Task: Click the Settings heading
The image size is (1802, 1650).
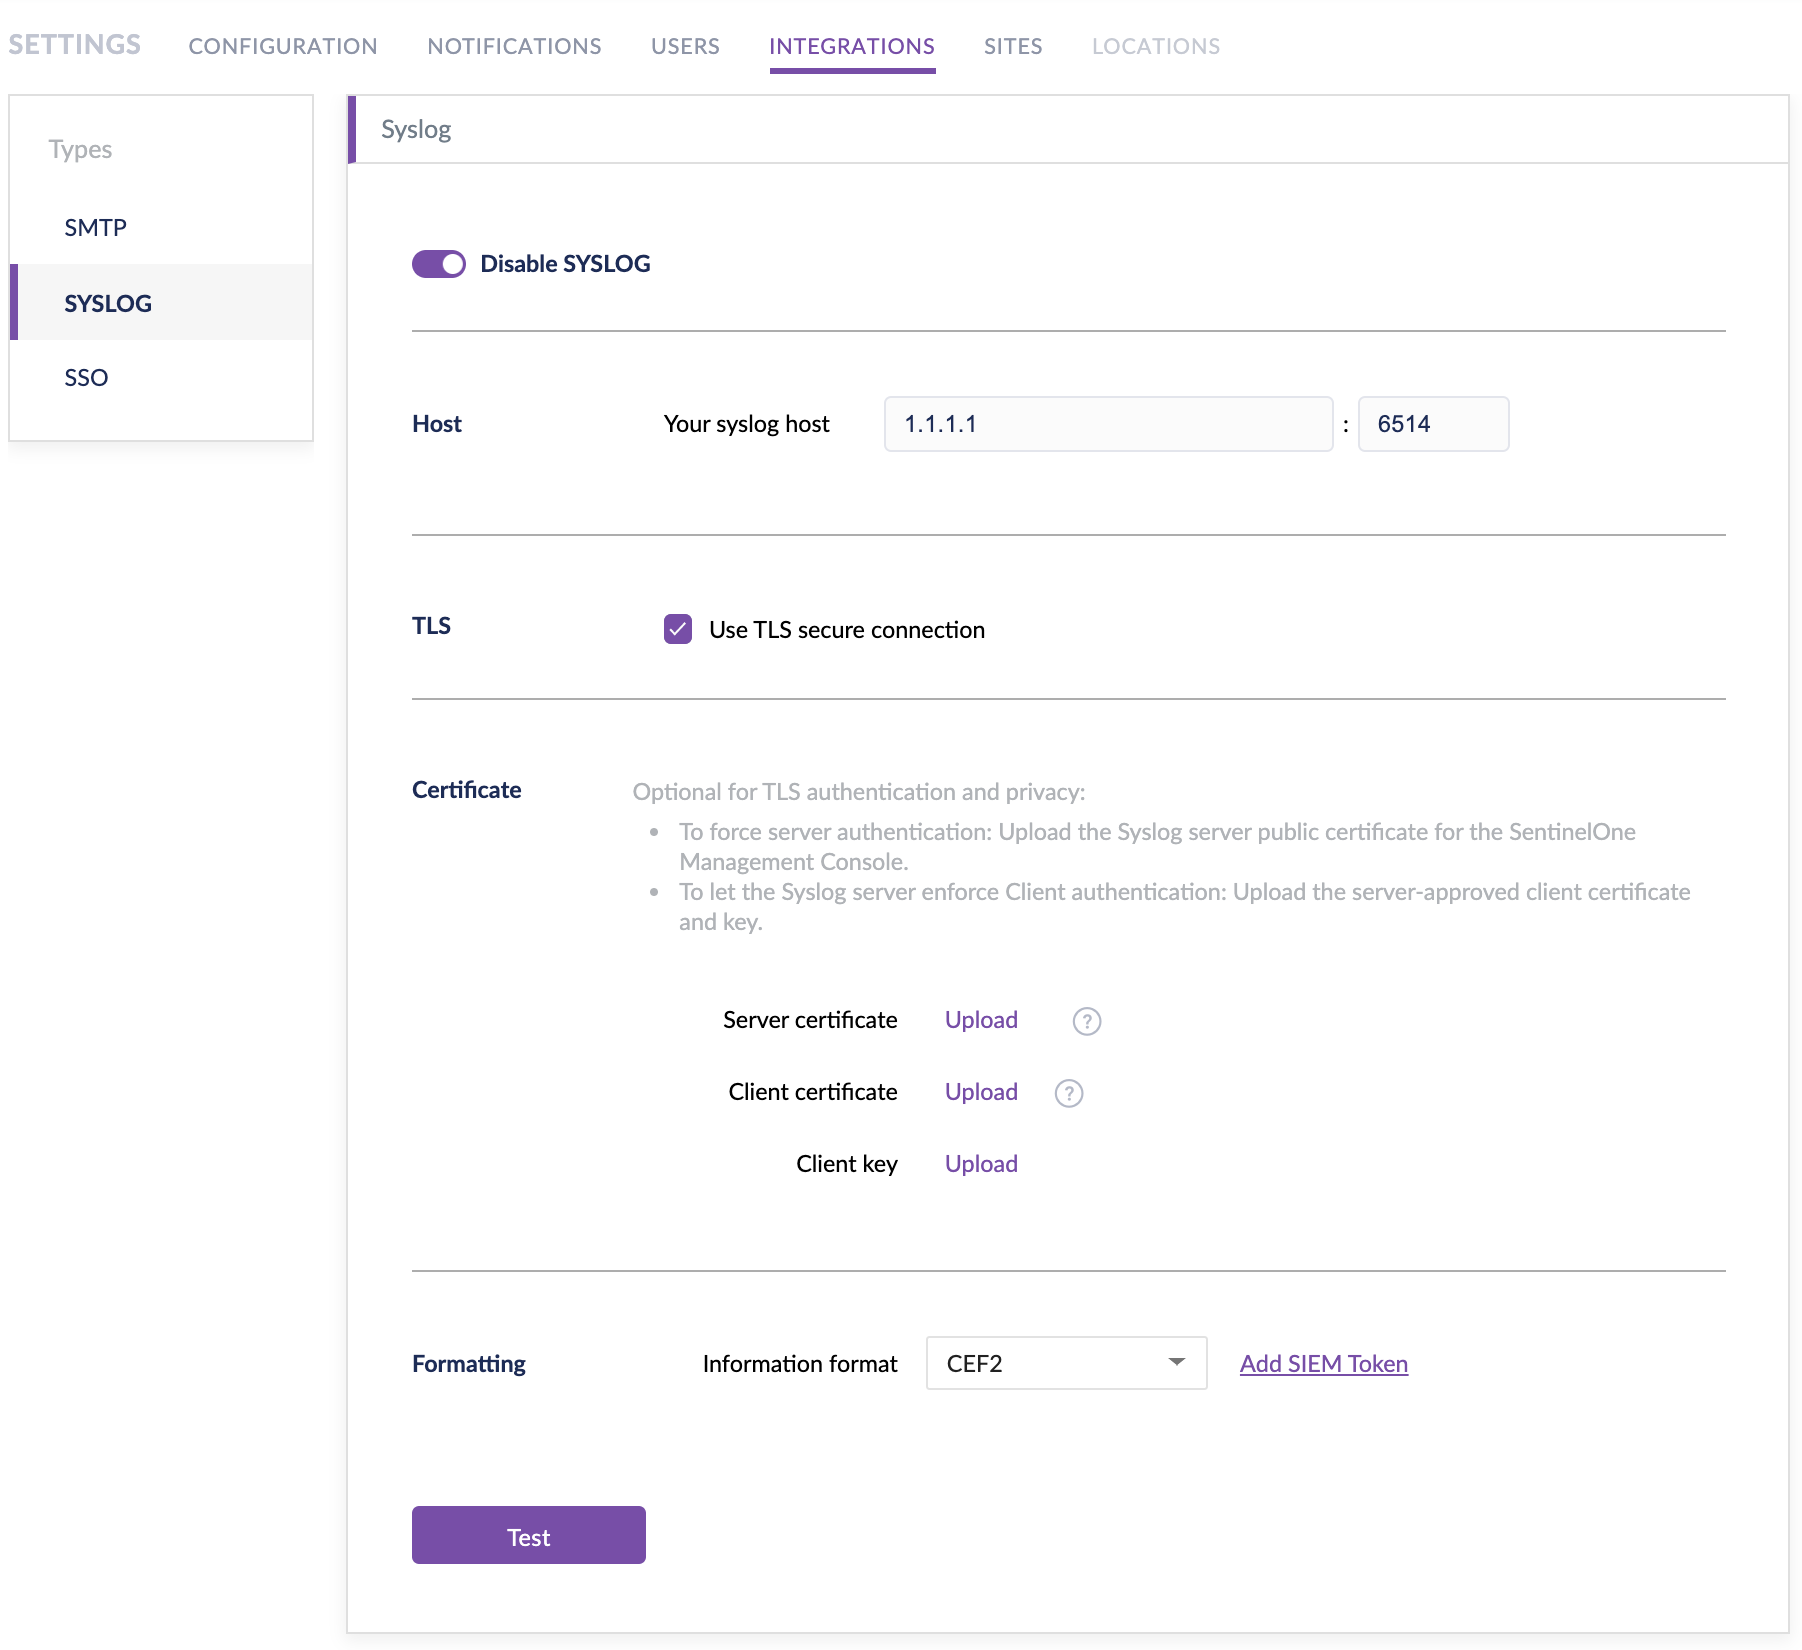Action: pyautogui.click(x=74, y=45)
